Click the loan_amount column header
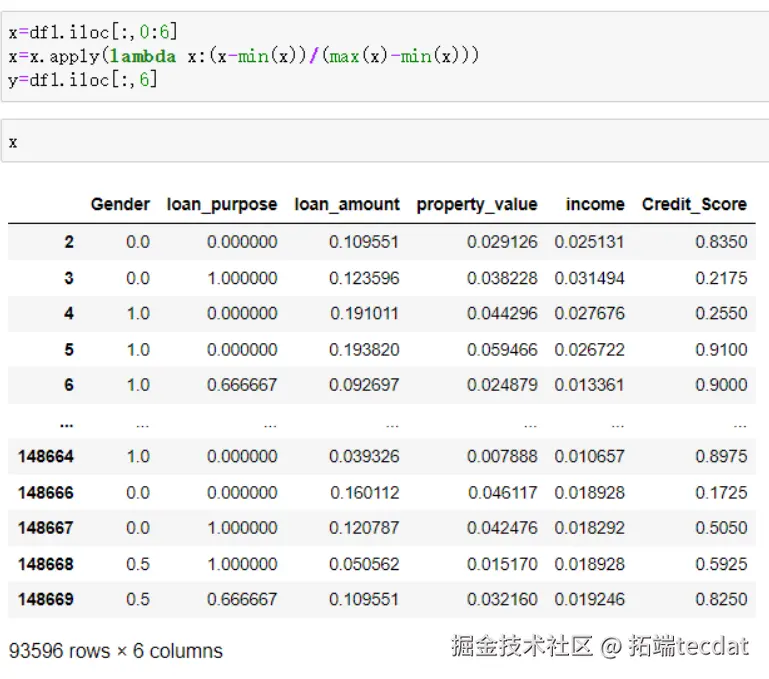The height and width of the screenshot is (679, 769). click(347, 204)
